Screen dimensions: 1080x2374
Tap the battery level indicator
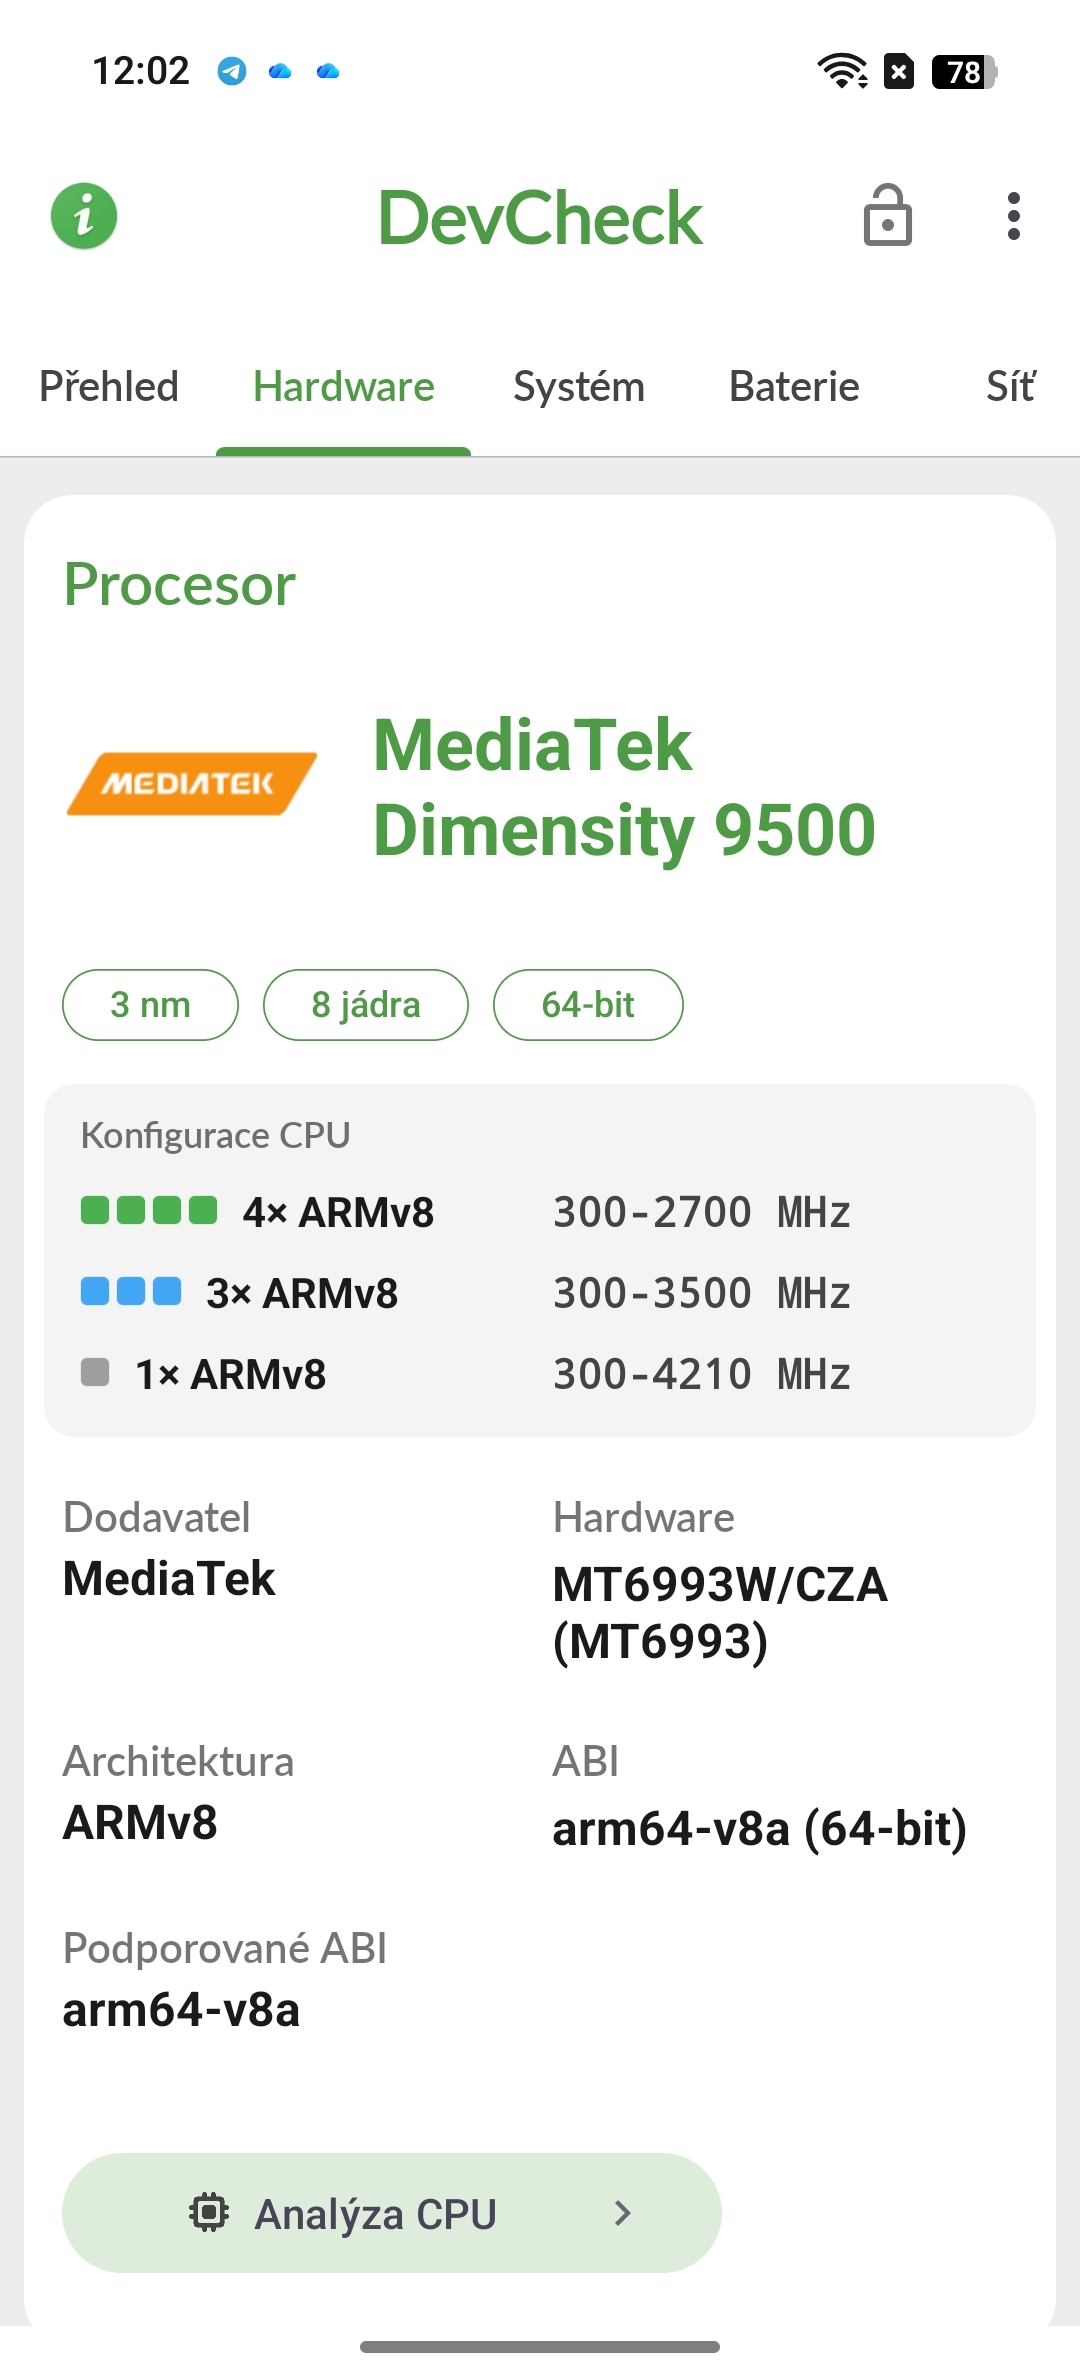[x=963, y=72]
